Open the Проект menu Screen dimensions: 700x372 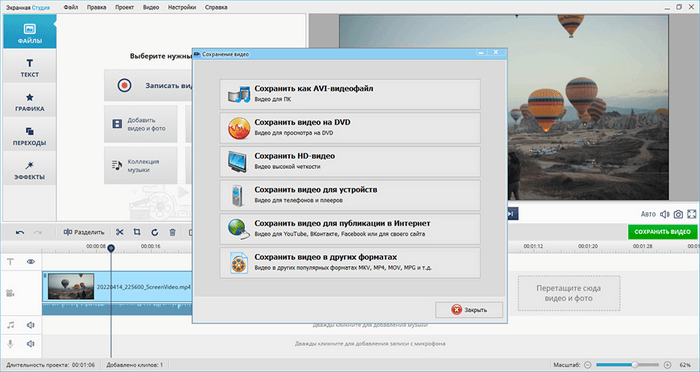(x=124, y=7)
